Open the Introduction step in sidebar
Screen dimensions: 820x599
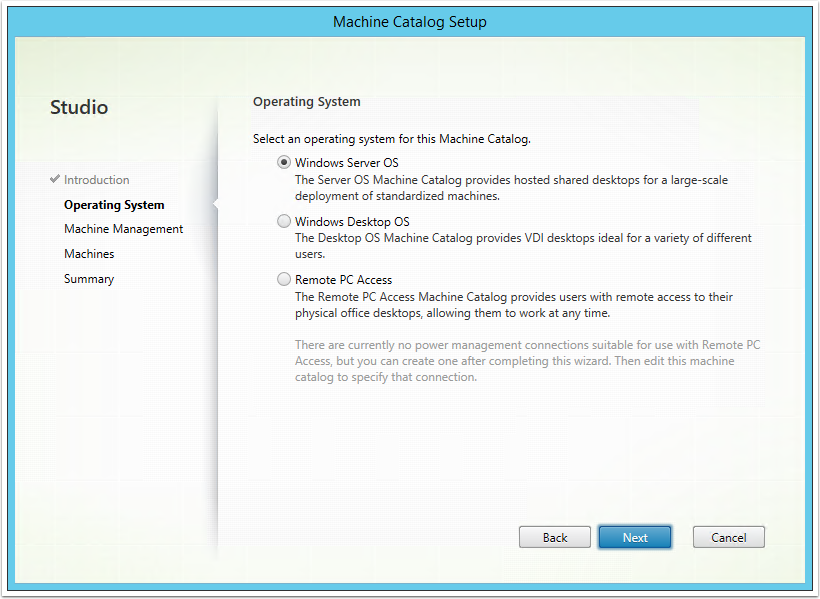click(x=97, y=180)
